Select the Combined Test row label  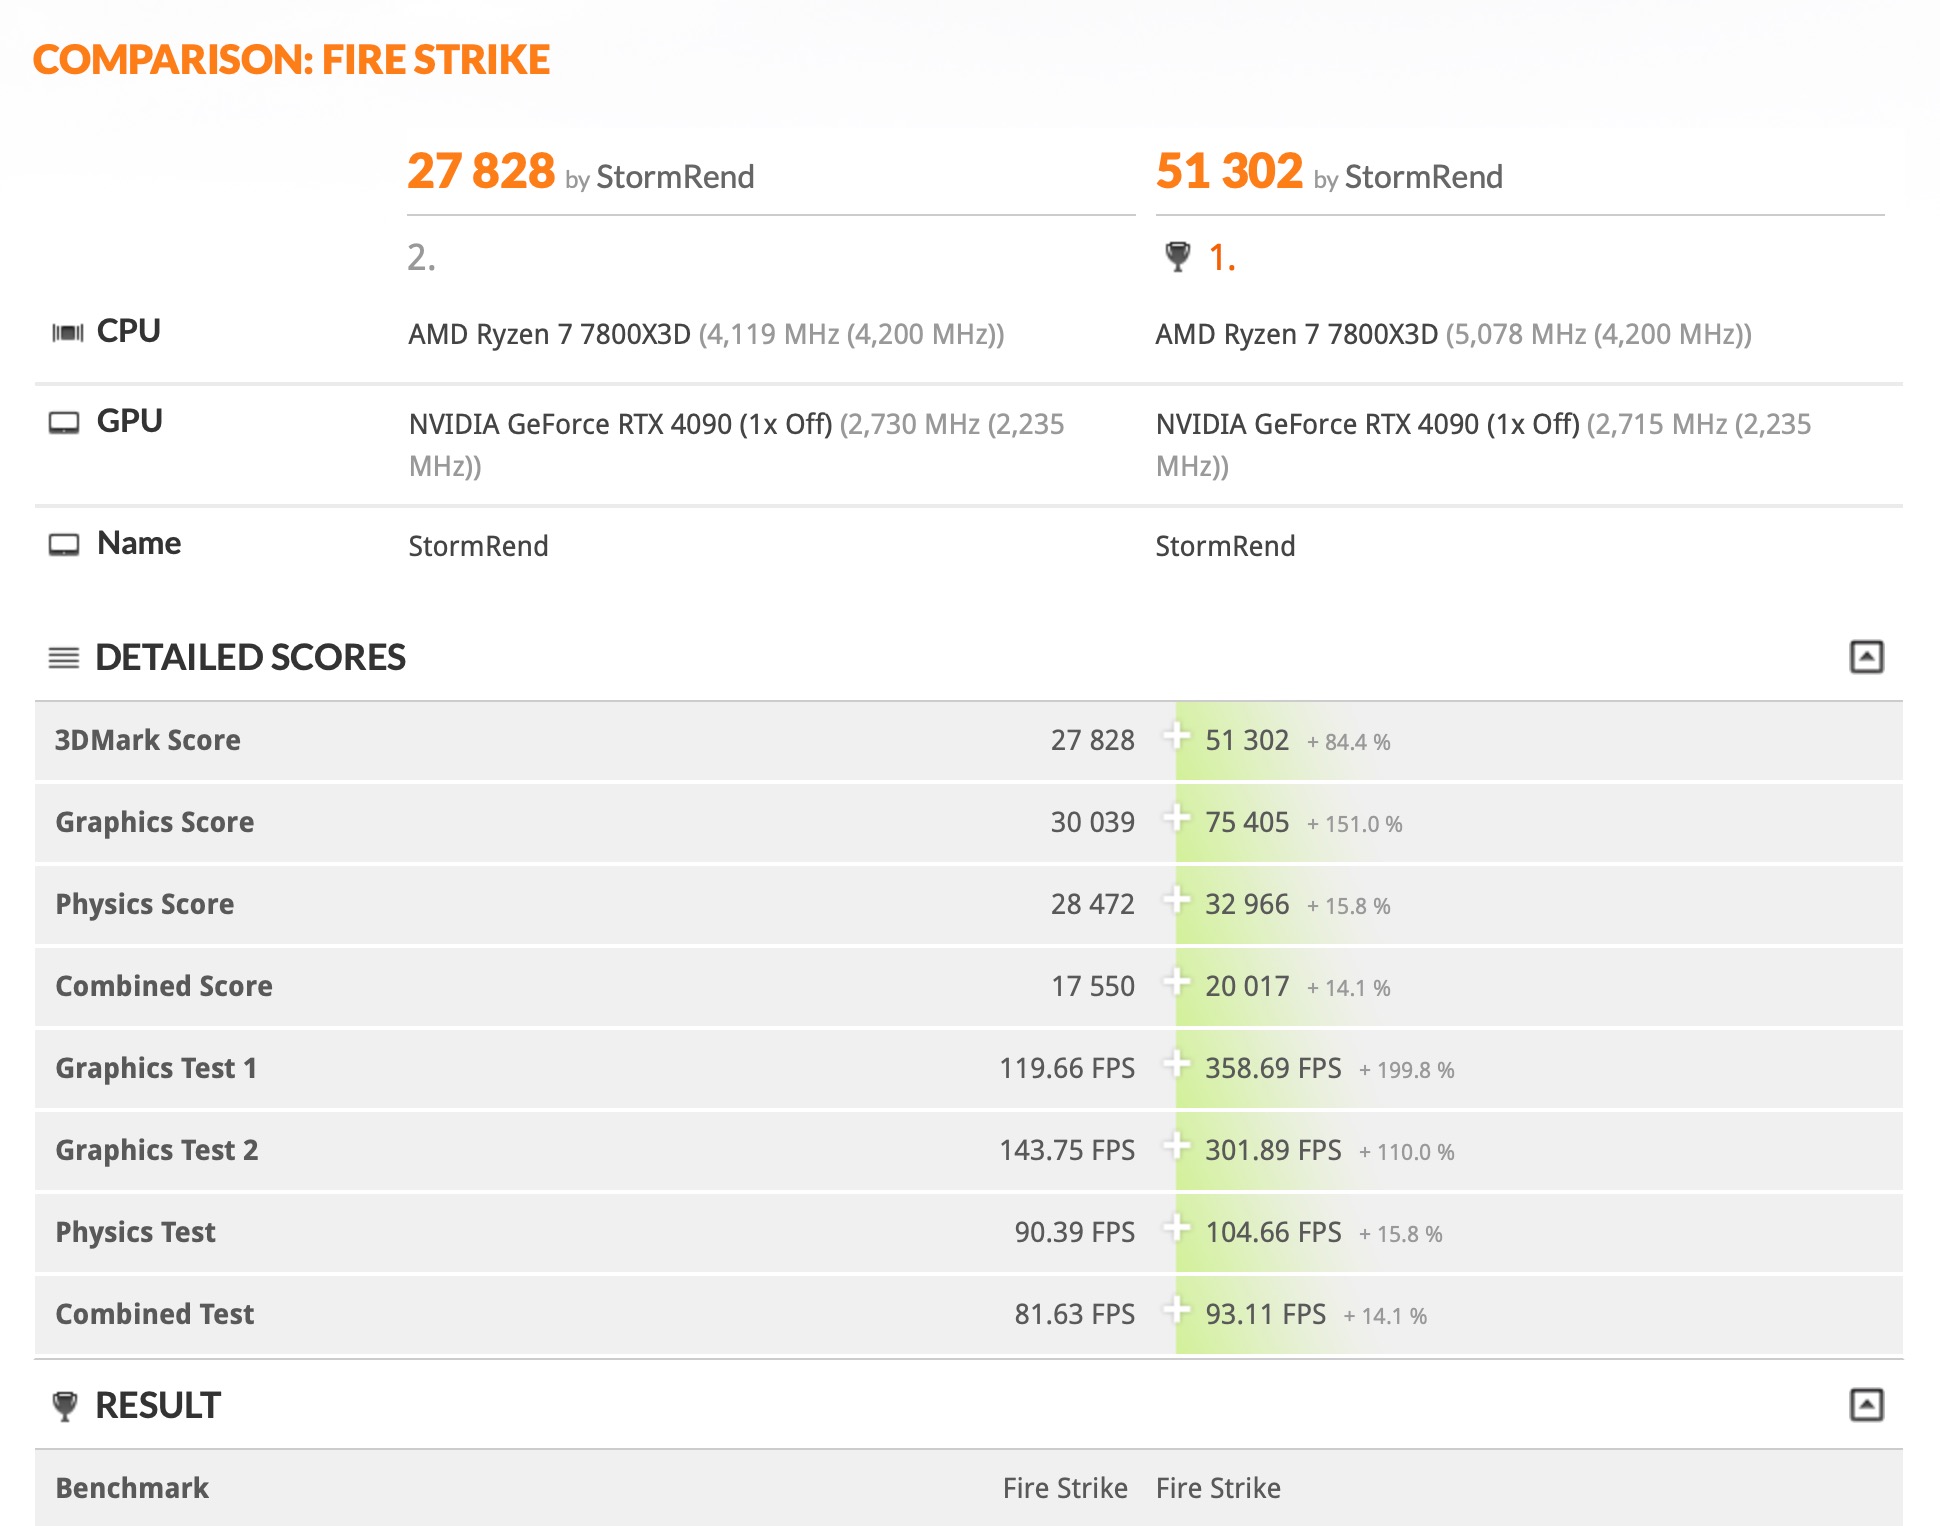(x=155, y=1314)
